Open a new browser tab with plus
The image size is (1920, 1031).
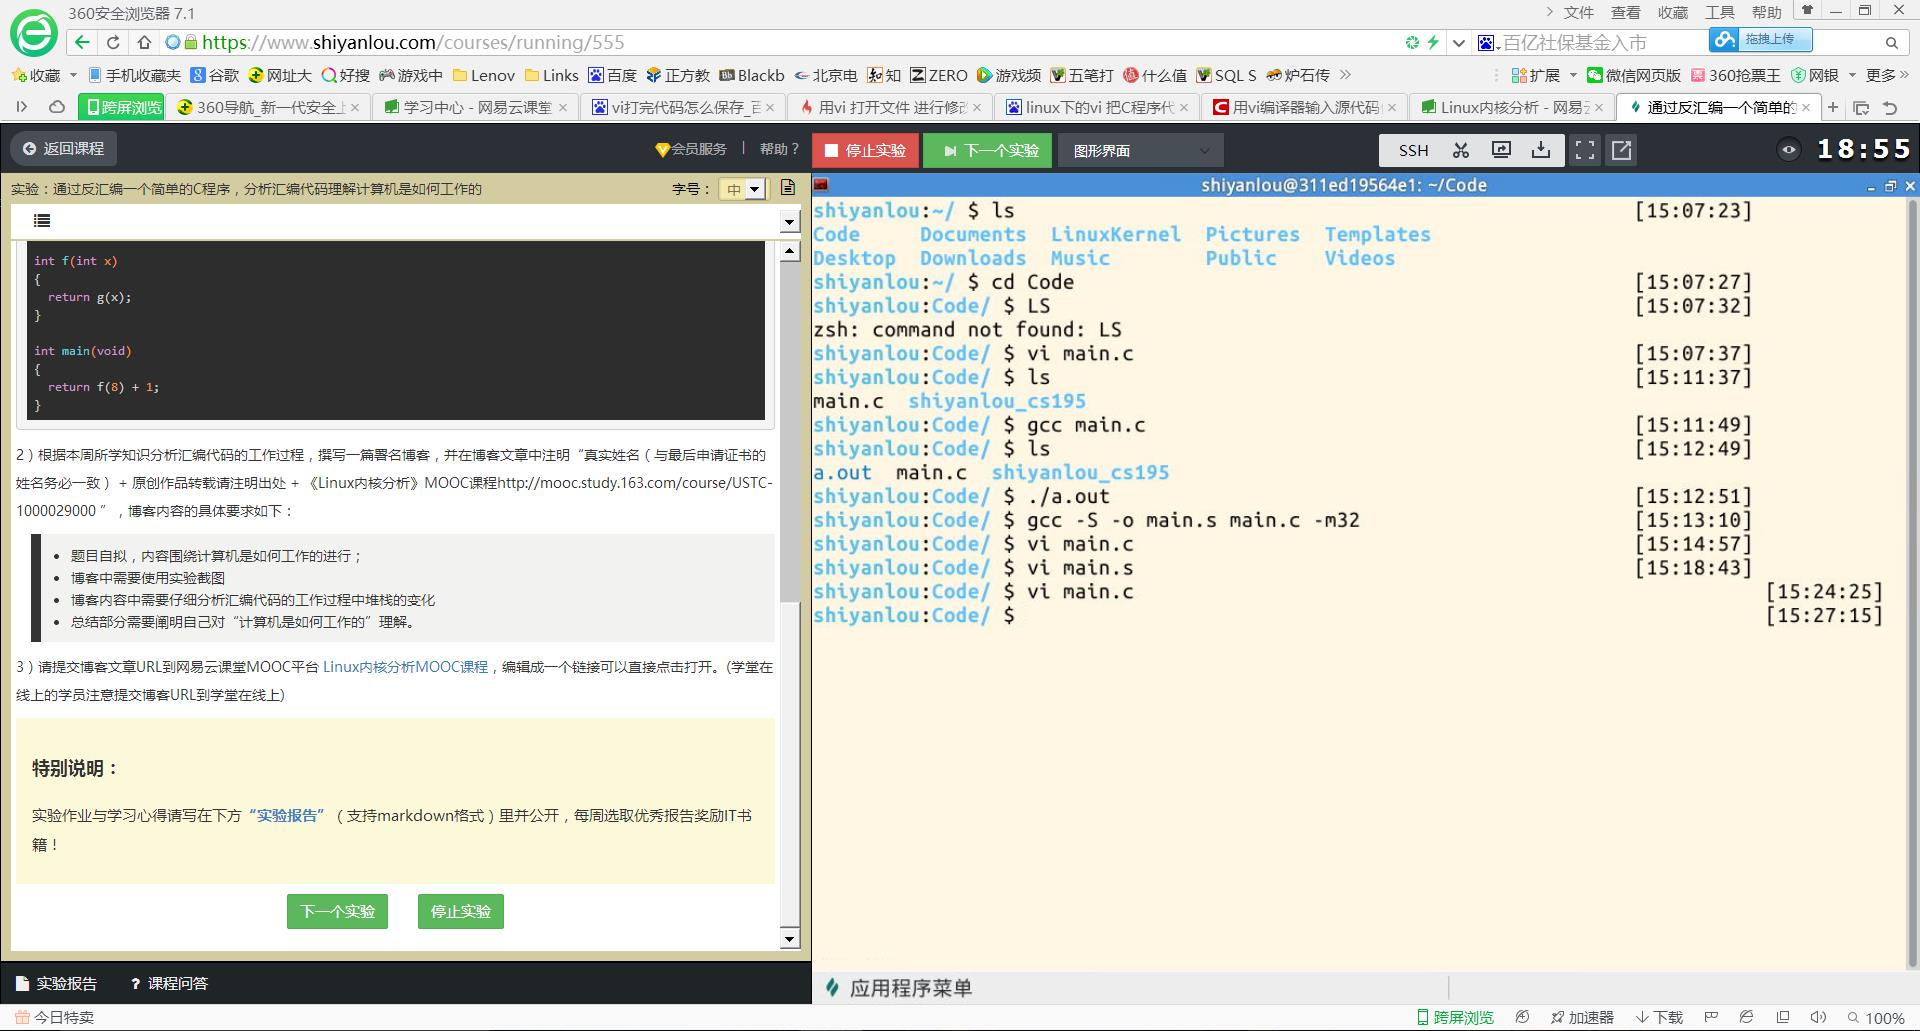(x=1833, y=107)
